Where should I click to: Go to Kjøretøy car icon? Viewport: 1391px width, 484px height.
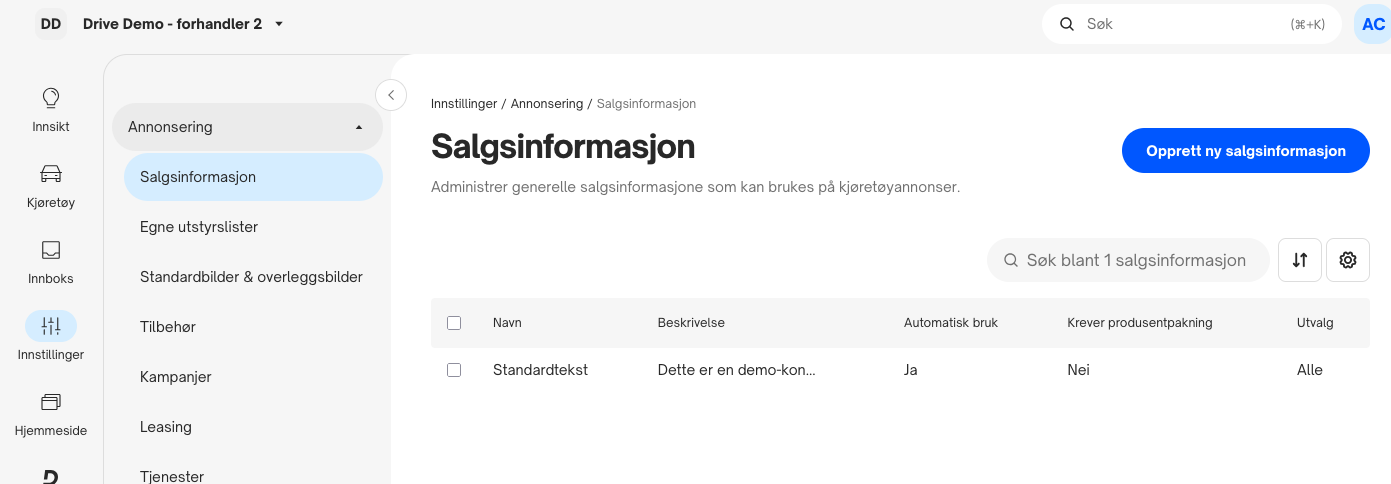point(50,174)
